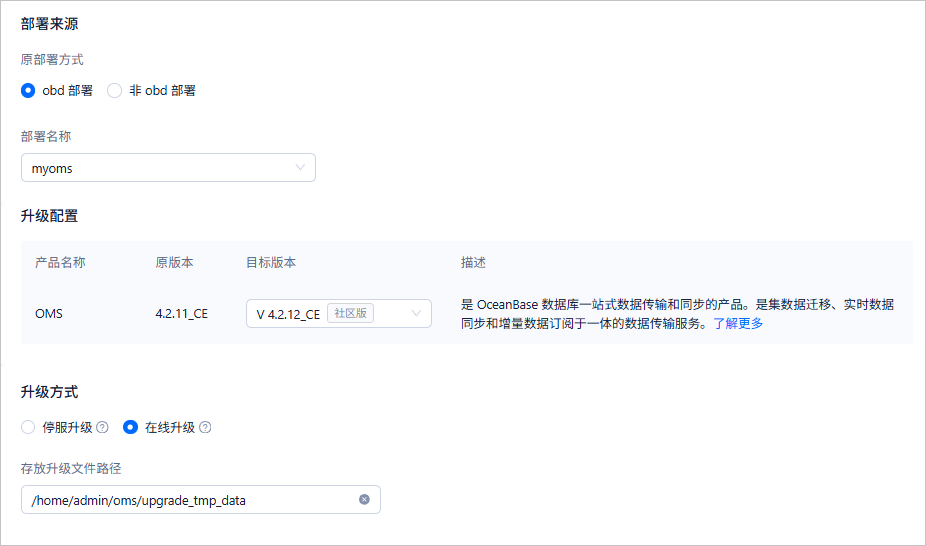Click the 产品名称 column header
The width and height of the screenshot is (926, 546).
[x=60, y=263]
